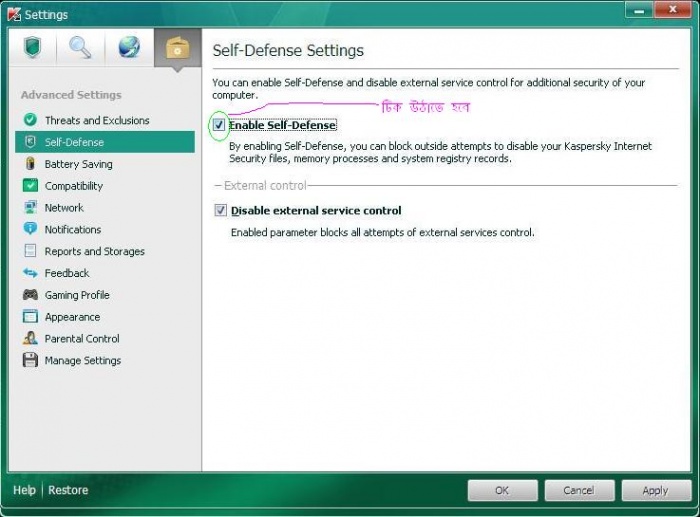Click the Appearance window icon
Image resolution: width=700 pixels, height=517 pixels.
[30, 317]
